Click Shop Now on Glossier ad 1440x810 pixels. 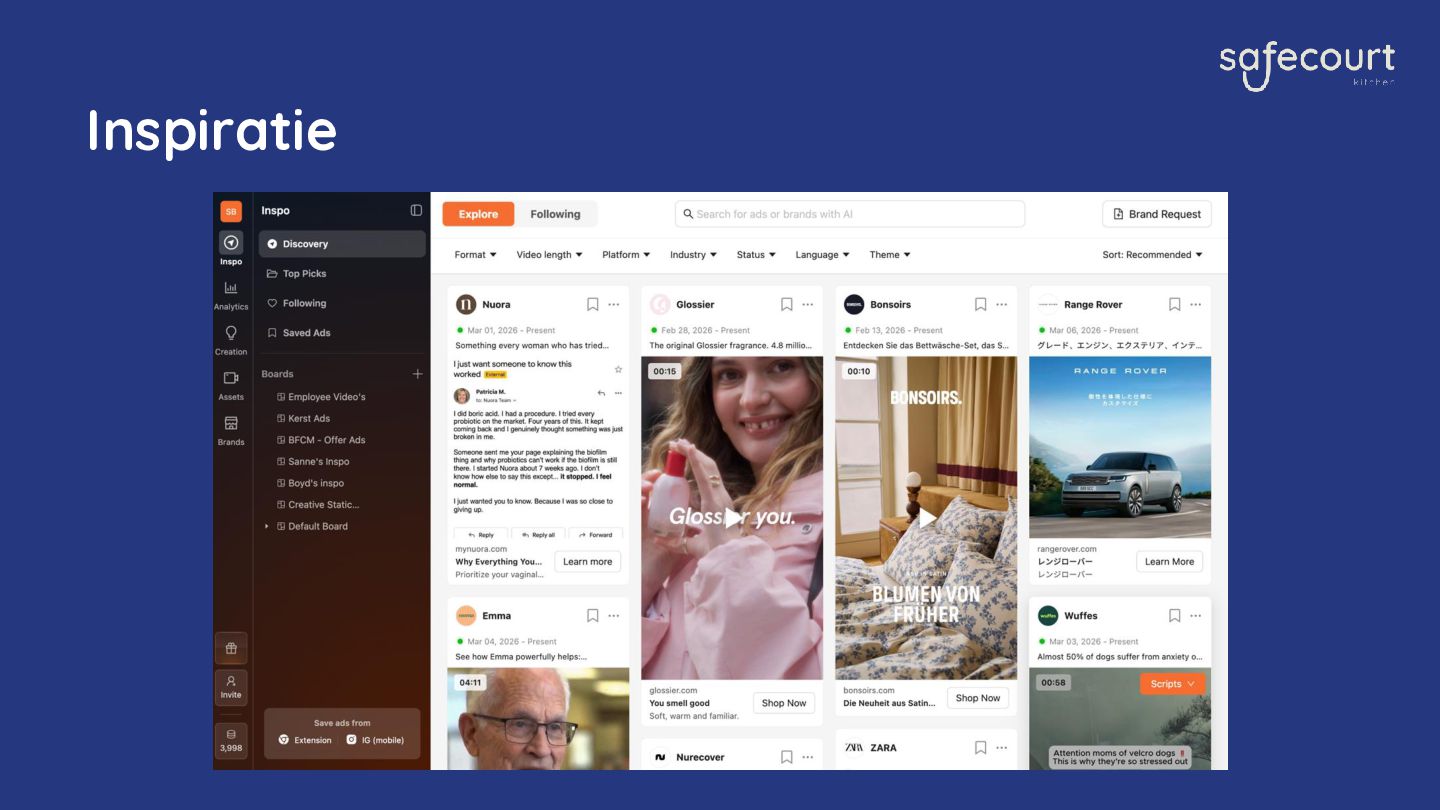point(784,703)
